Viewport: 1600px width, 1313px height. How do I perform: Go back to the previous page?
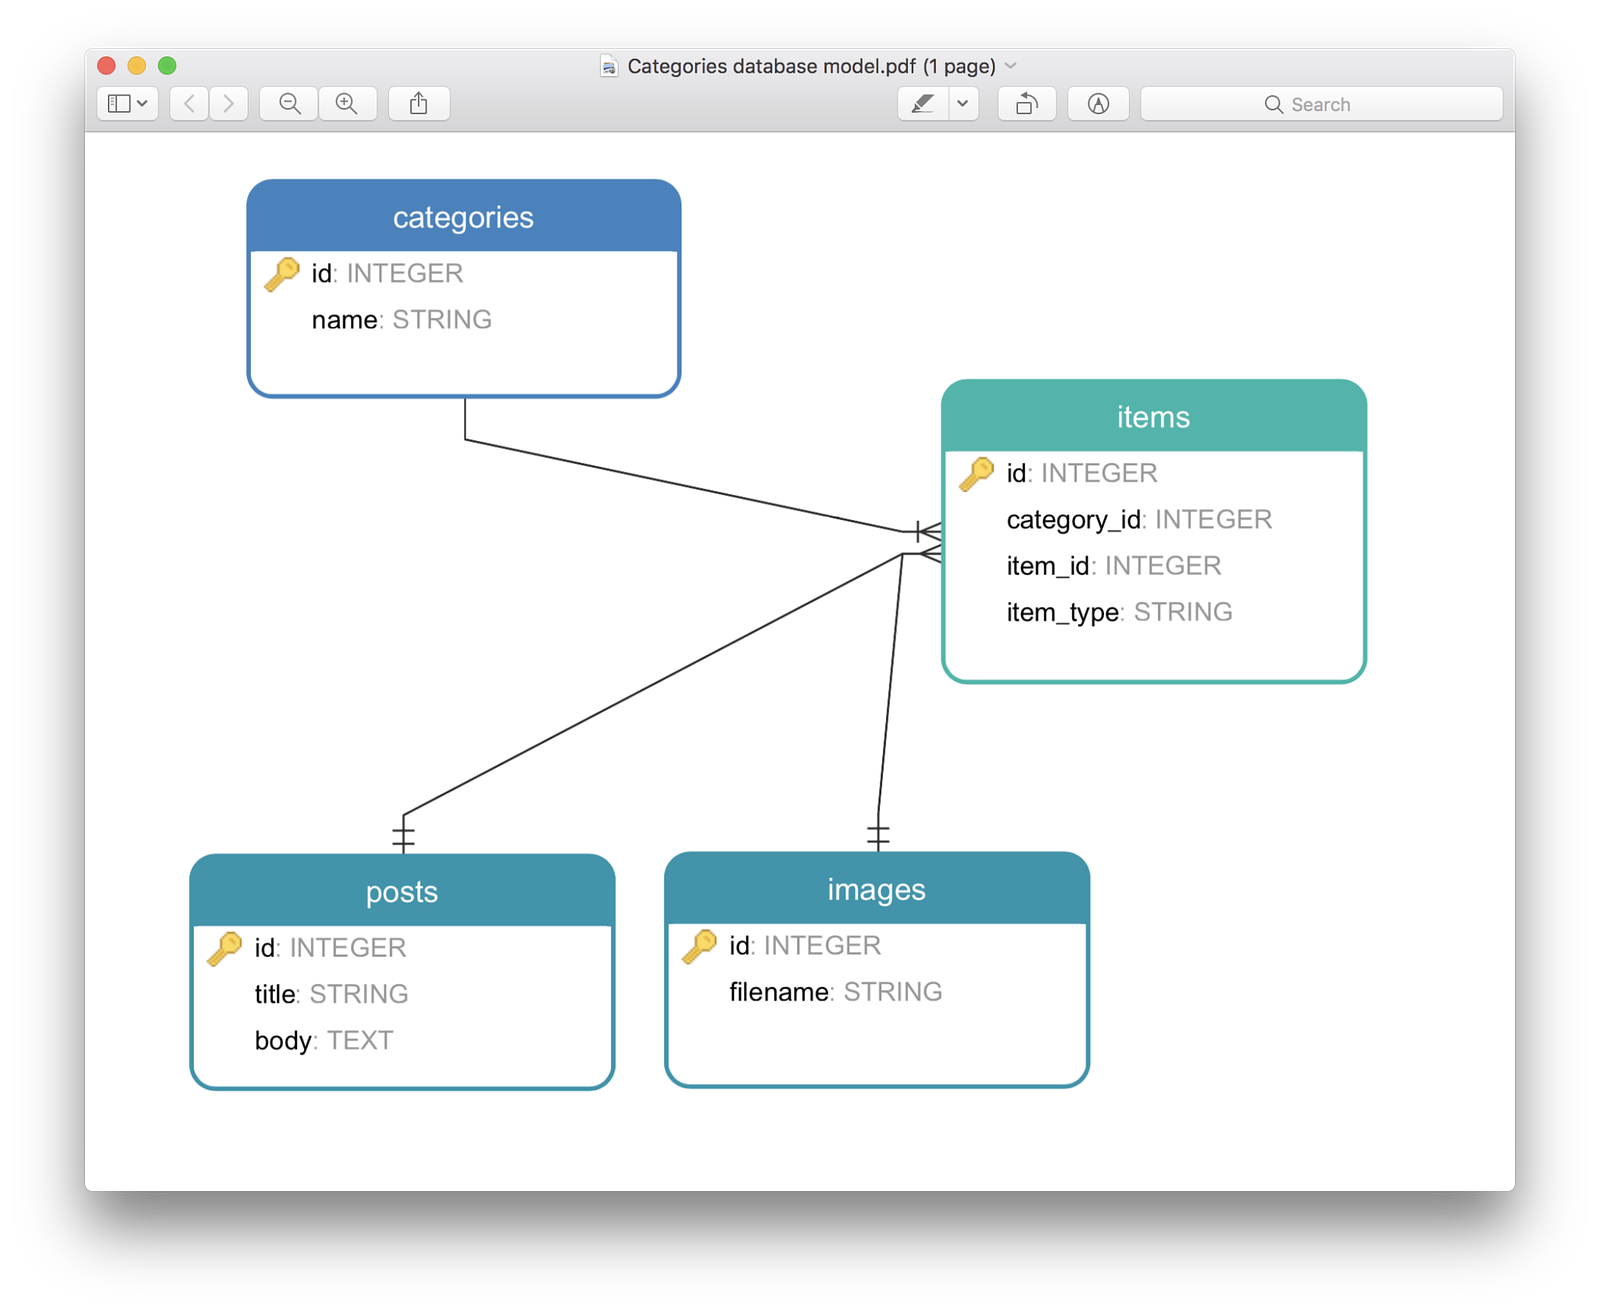pyautogui.click(x=188, y=103)
